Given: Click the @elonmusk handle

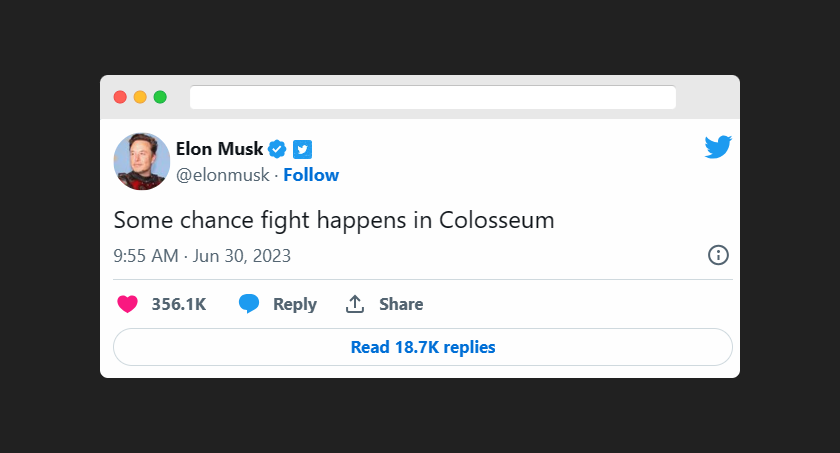Looking at the screenshot, I should click(x=222, y=175).
